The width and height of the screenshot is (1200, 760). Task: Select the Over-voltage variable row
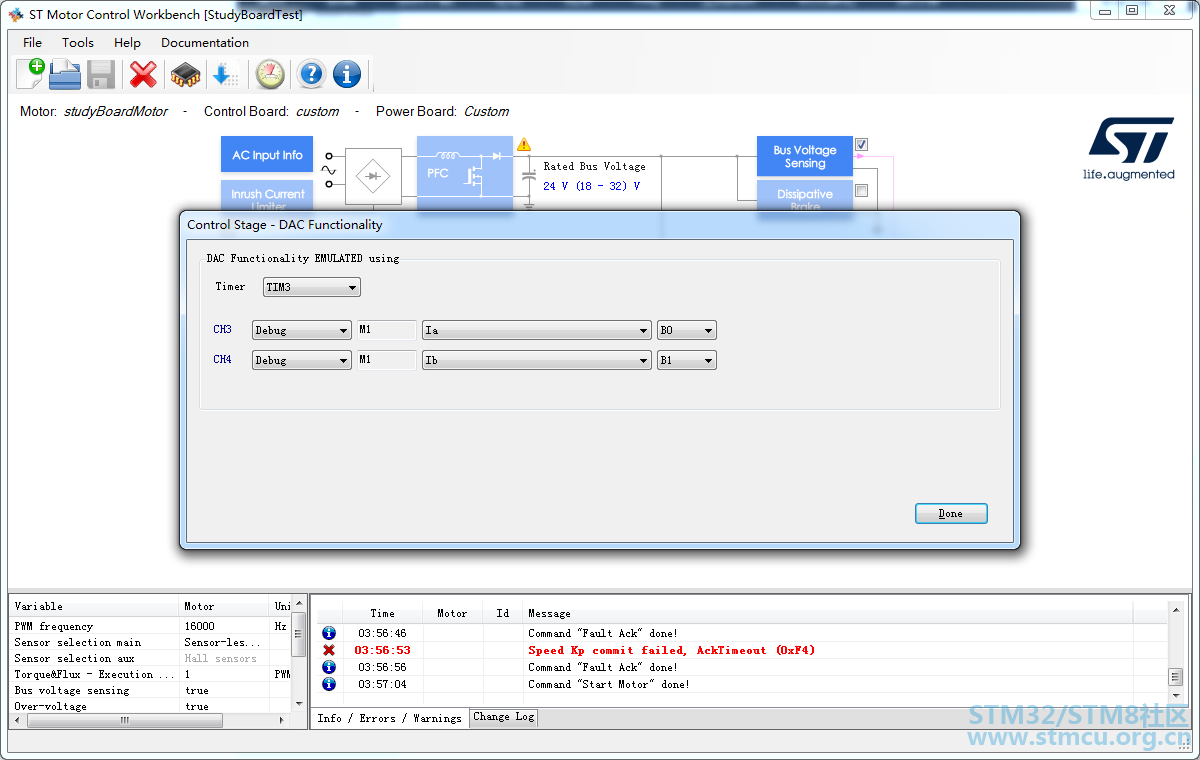[x=151, y=706]
